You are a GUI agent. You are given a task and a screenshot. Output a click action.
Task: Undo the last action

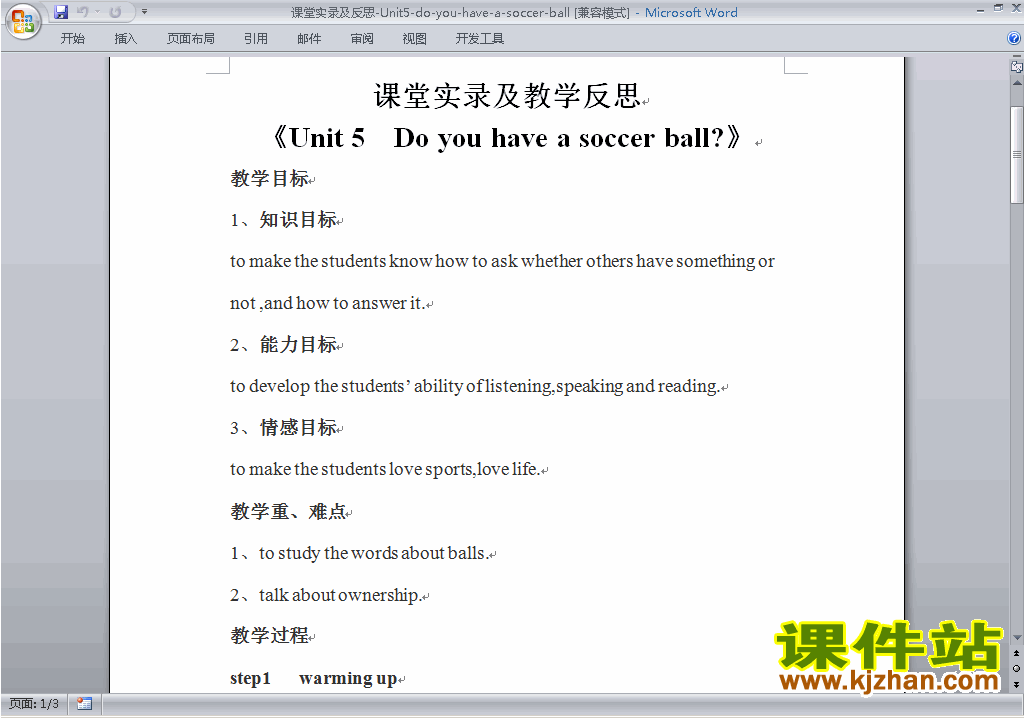[82, 12]
